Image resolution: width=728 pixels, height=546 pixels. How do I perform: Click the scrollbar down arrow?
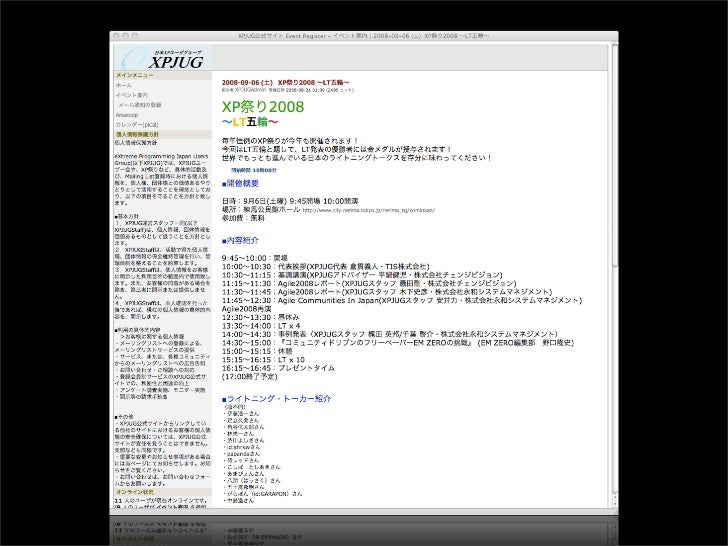[x=615, y=504]
